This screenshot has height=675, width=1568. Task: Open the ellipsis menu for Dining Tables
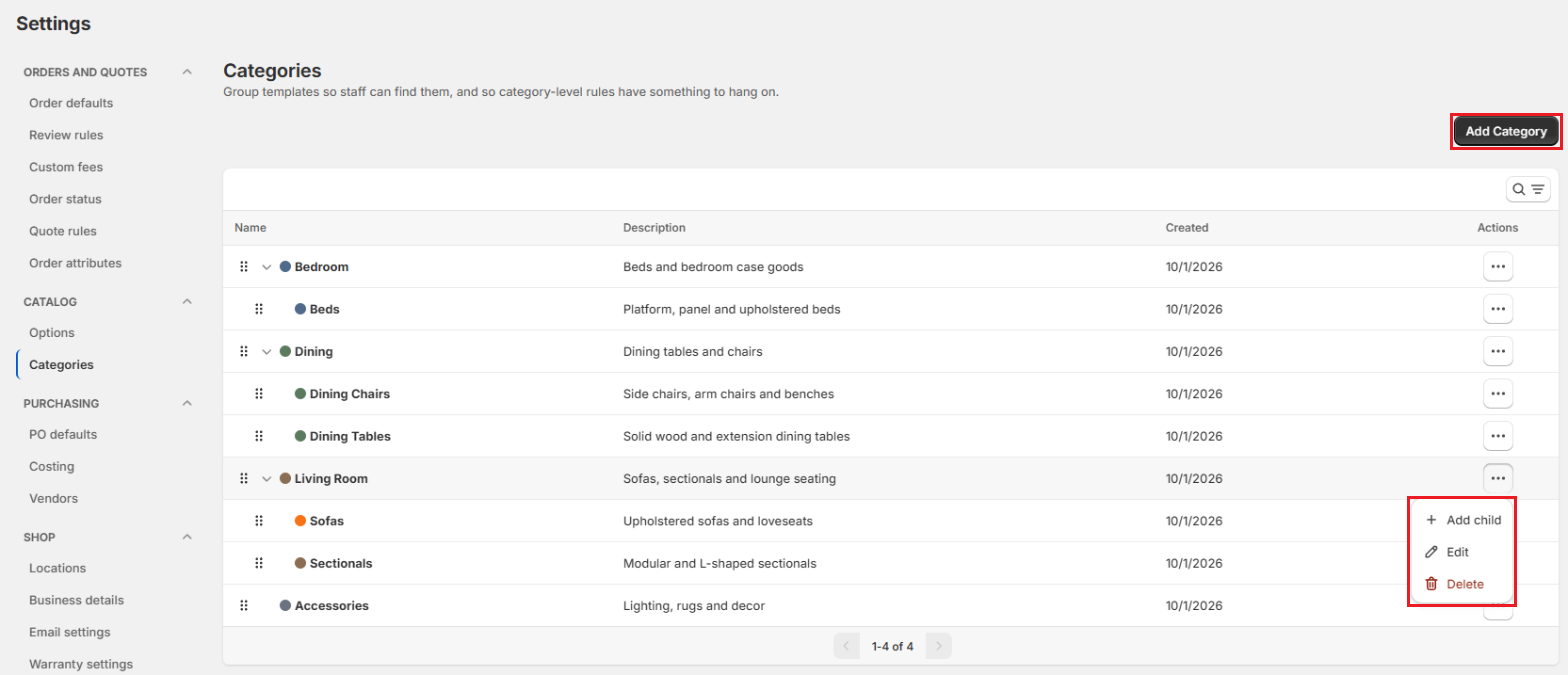1498,436
